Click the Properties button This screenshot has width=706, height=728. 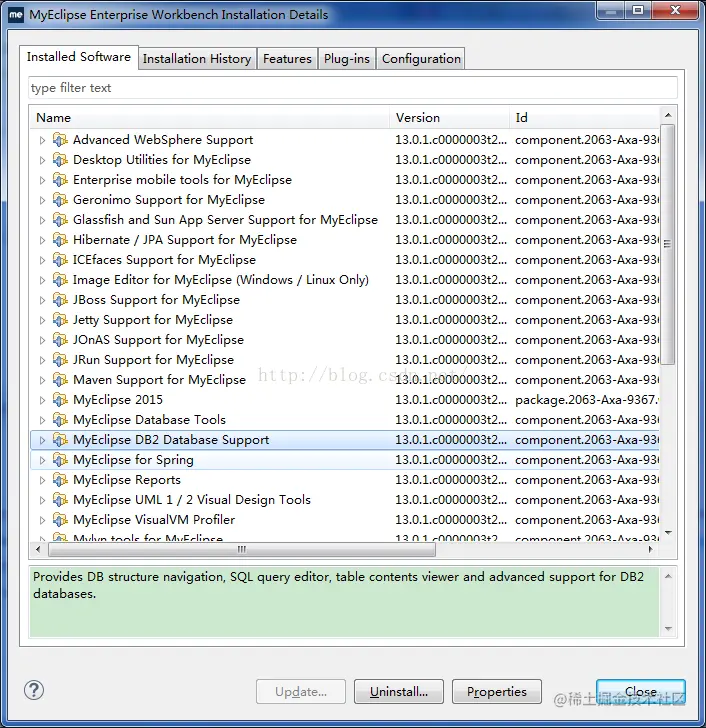pyautogui.click(x=497, y=691)
